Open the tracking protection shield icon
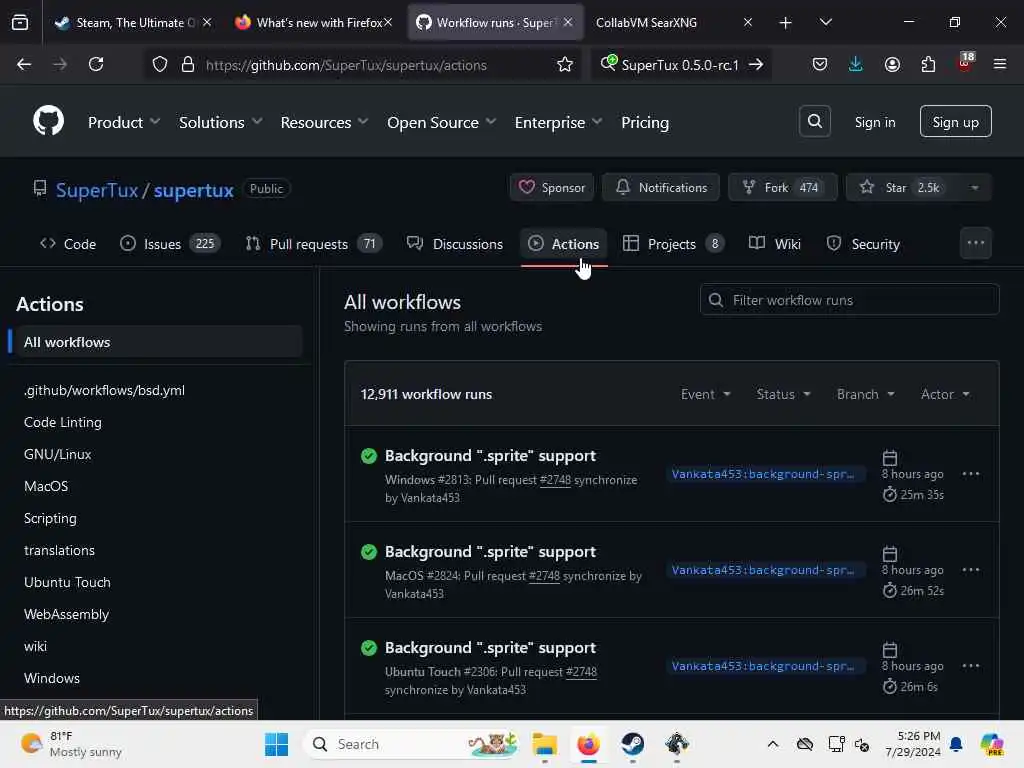This screenshot has width=1024, height=768. pos(160,64)
